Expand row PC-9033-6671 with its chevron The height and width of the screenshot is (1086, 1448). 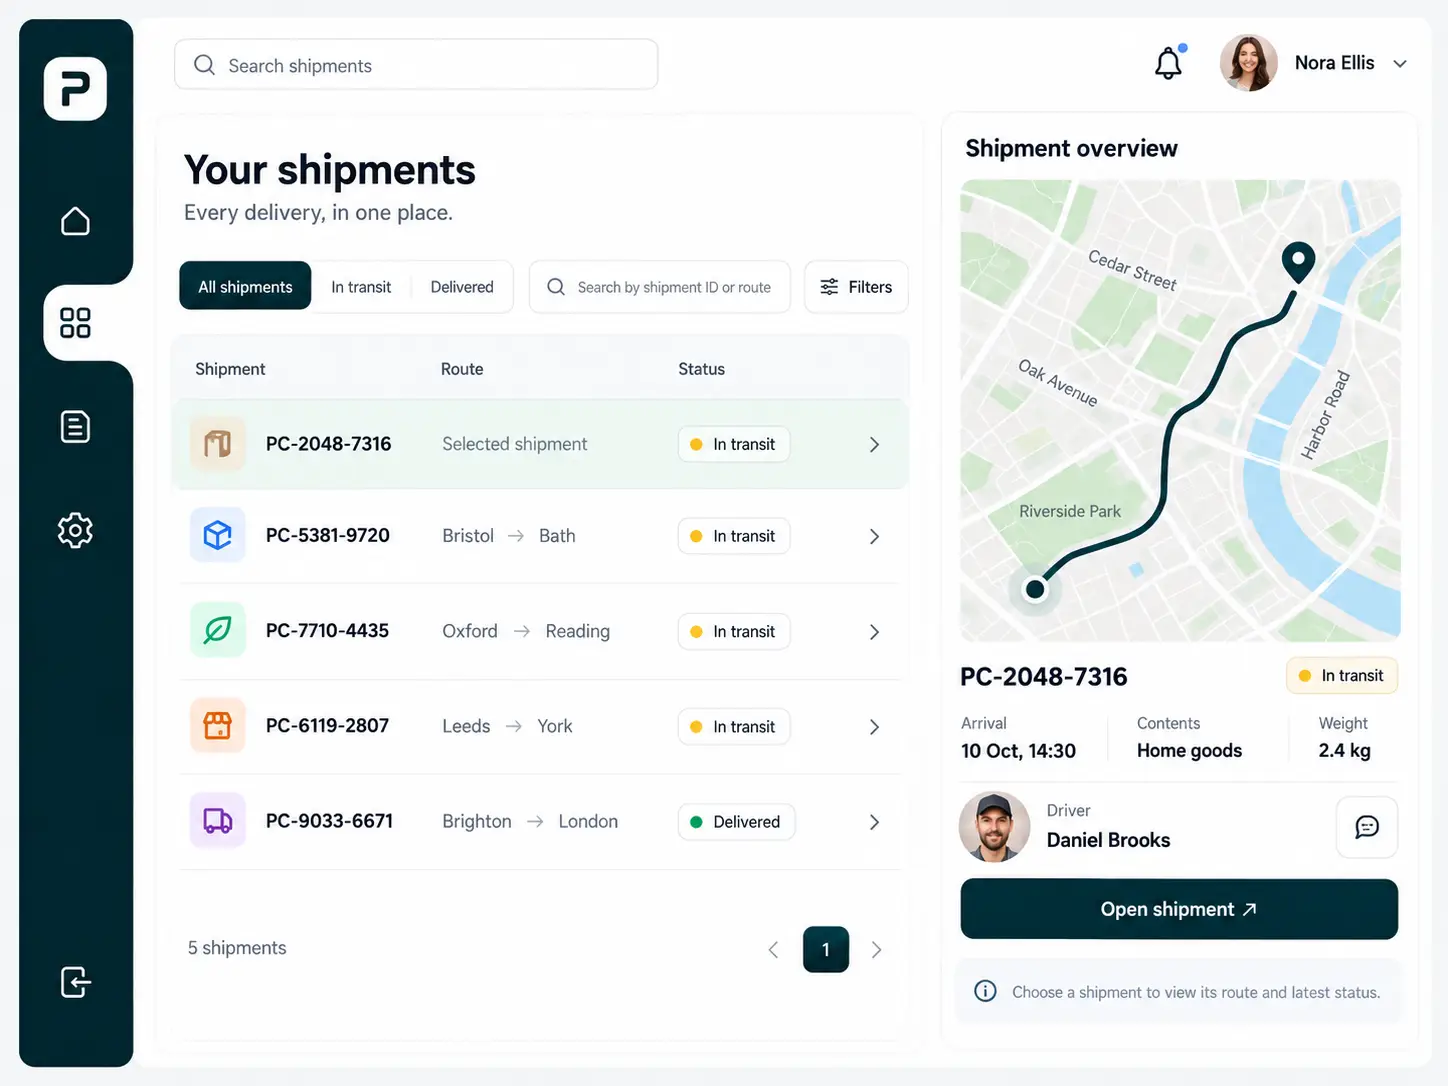(x=874, y=822)
